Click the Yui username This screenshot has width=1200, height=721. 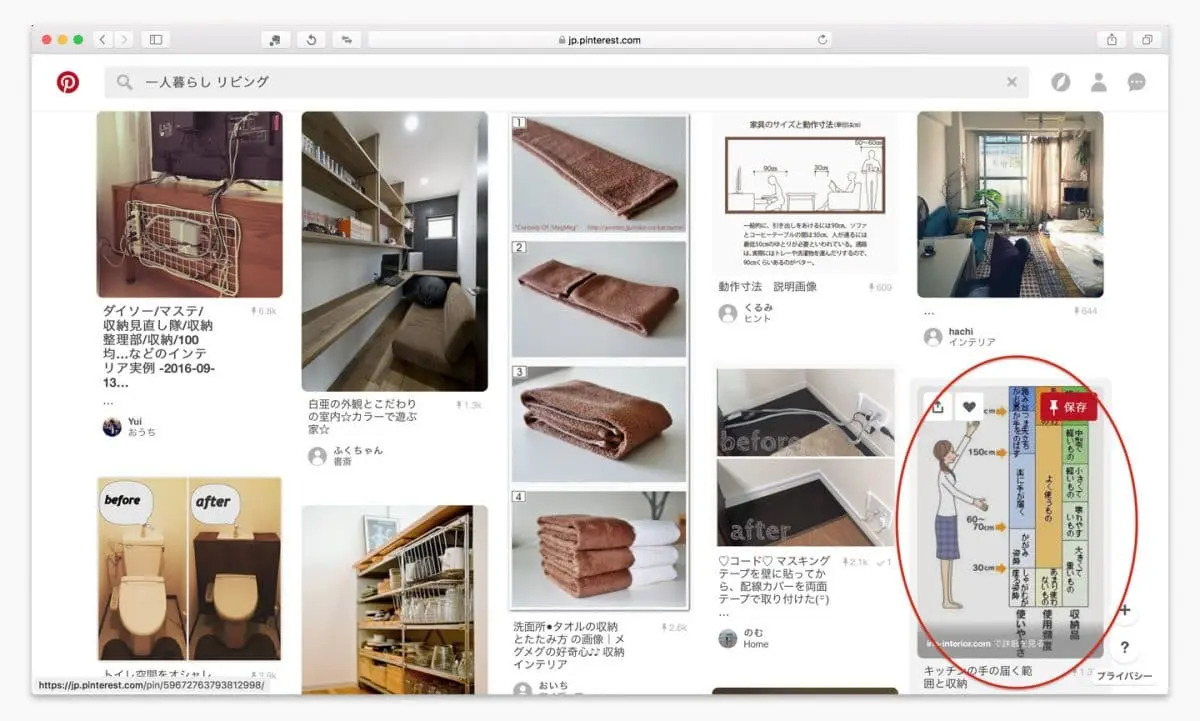(136, 421)
